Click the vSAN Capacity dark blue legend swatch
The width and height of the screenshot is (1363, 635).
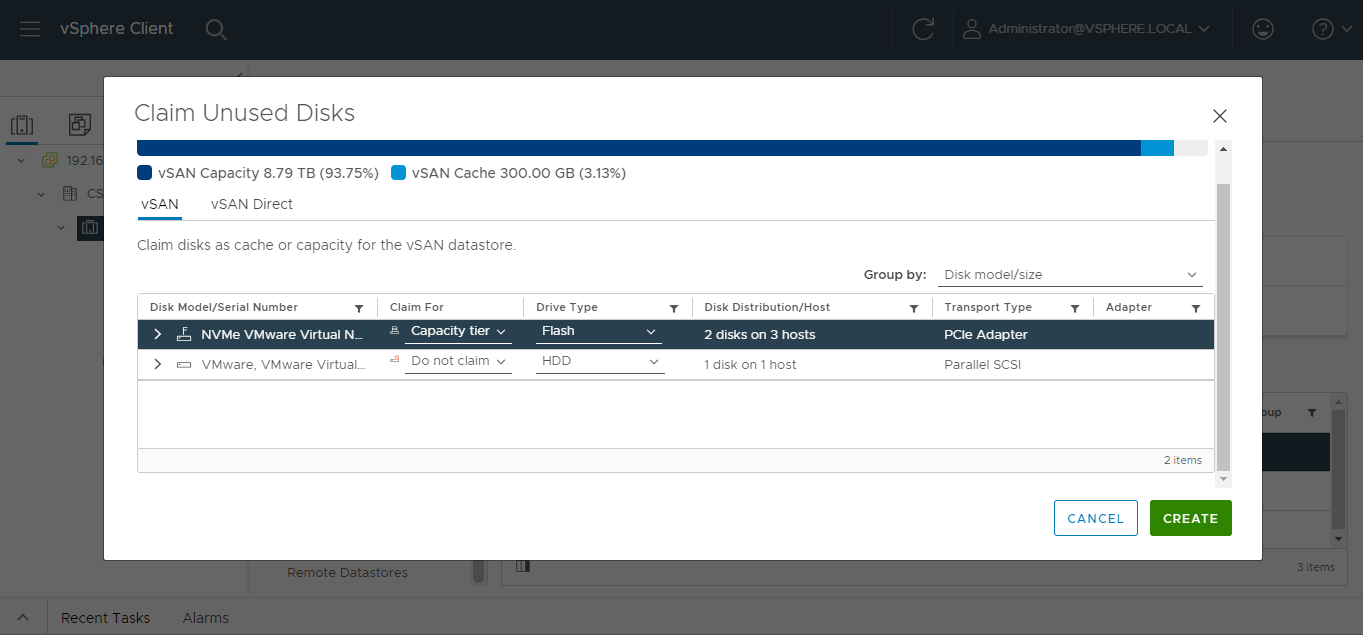144,173
